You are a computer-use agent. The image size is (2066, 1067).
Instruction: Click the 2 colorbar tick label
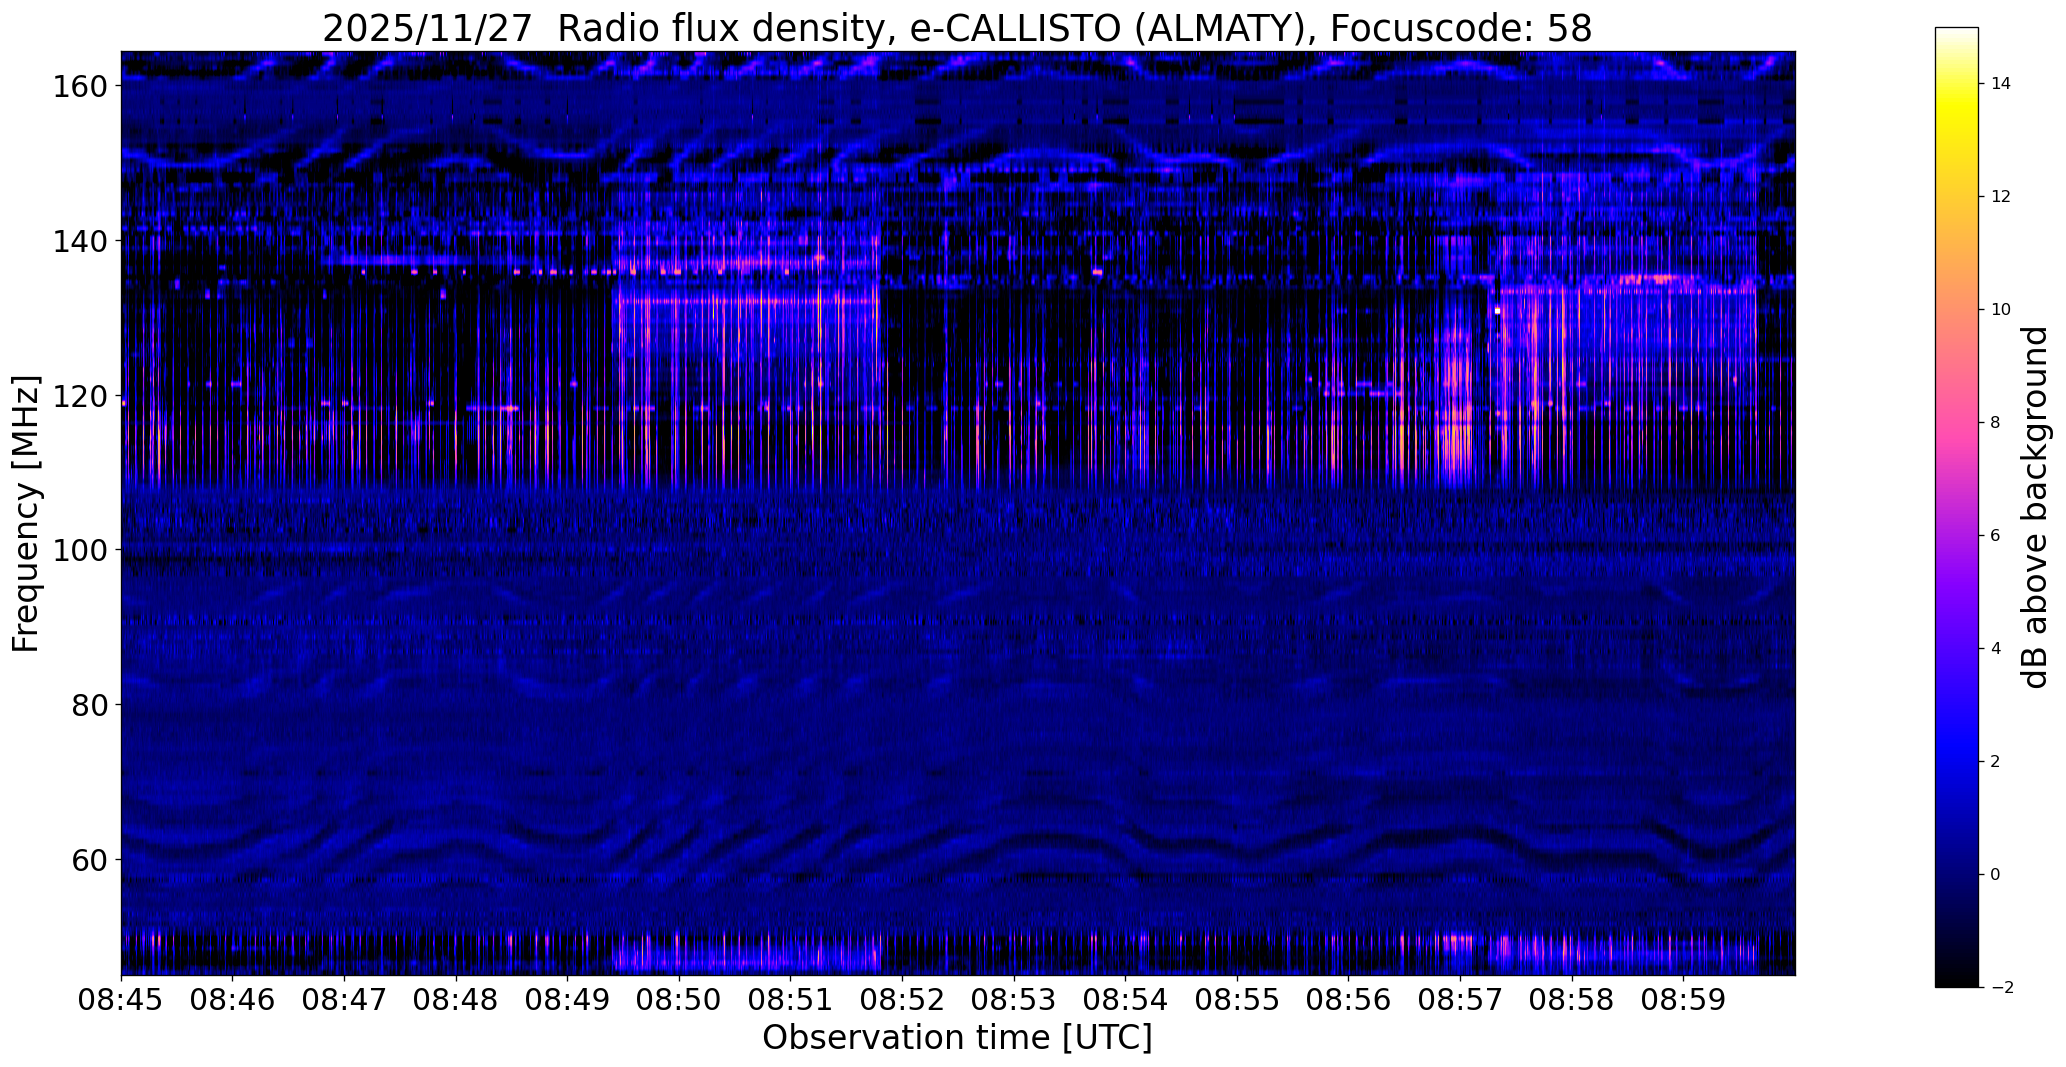pyautogui.click(x=1995, y=762)
